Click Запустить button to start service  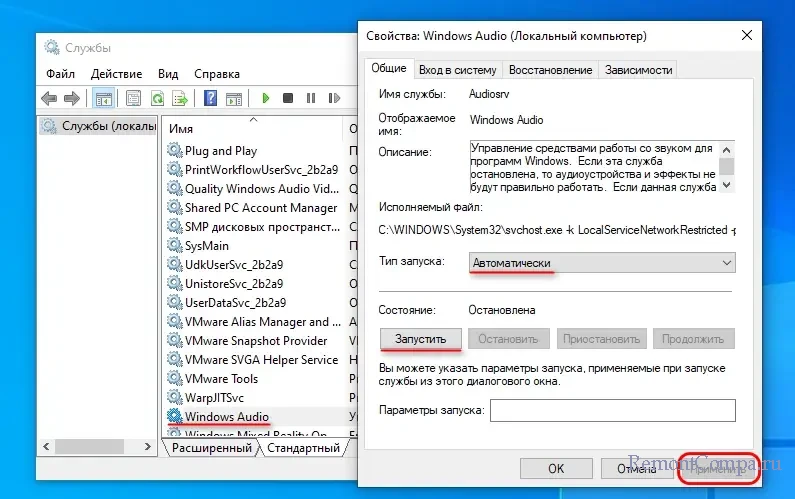click(x=420, y=339)
